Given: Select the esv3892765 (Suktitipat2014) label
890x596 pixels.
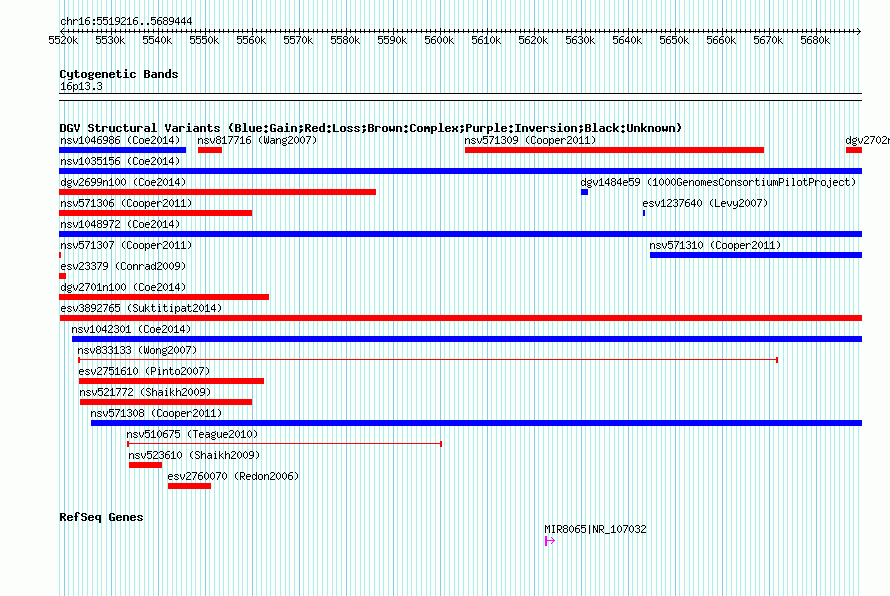Looking at the screenshot, I should click(x=141, y=308).
